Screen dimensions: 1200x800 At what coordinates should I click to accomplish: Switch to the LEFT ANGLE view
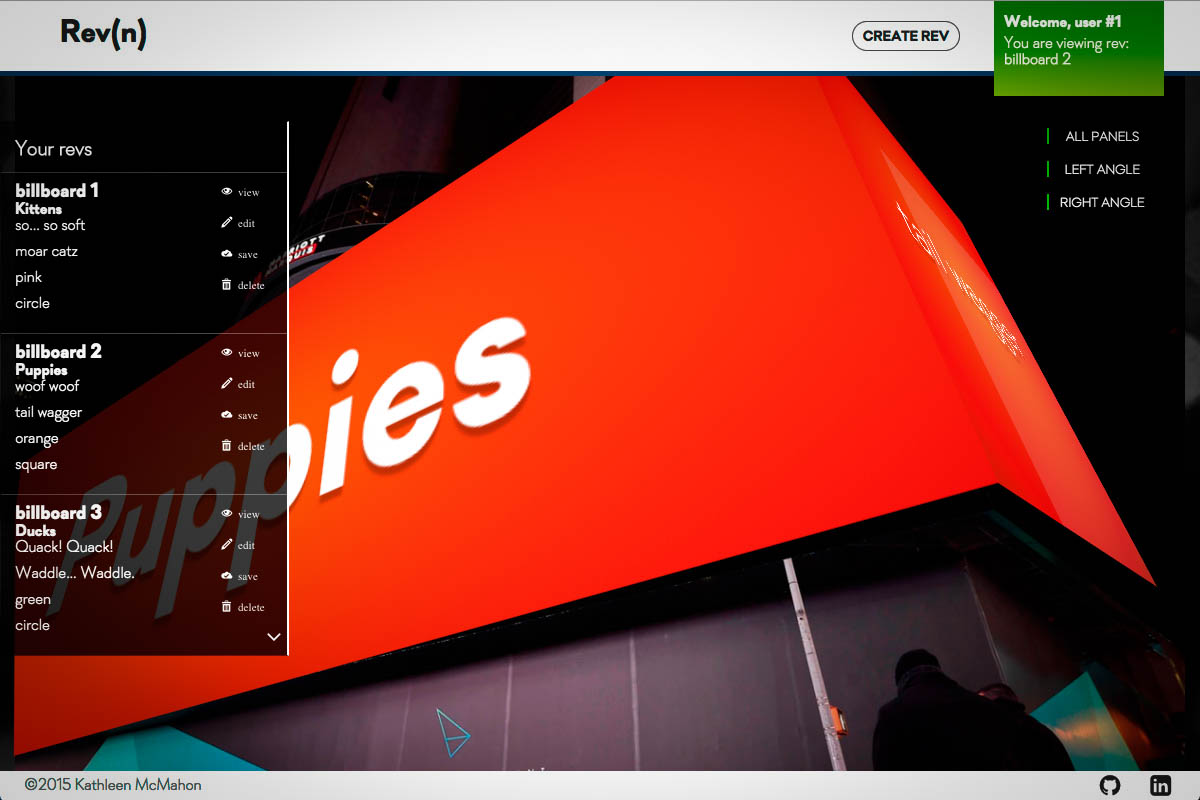click(1101, 169)
